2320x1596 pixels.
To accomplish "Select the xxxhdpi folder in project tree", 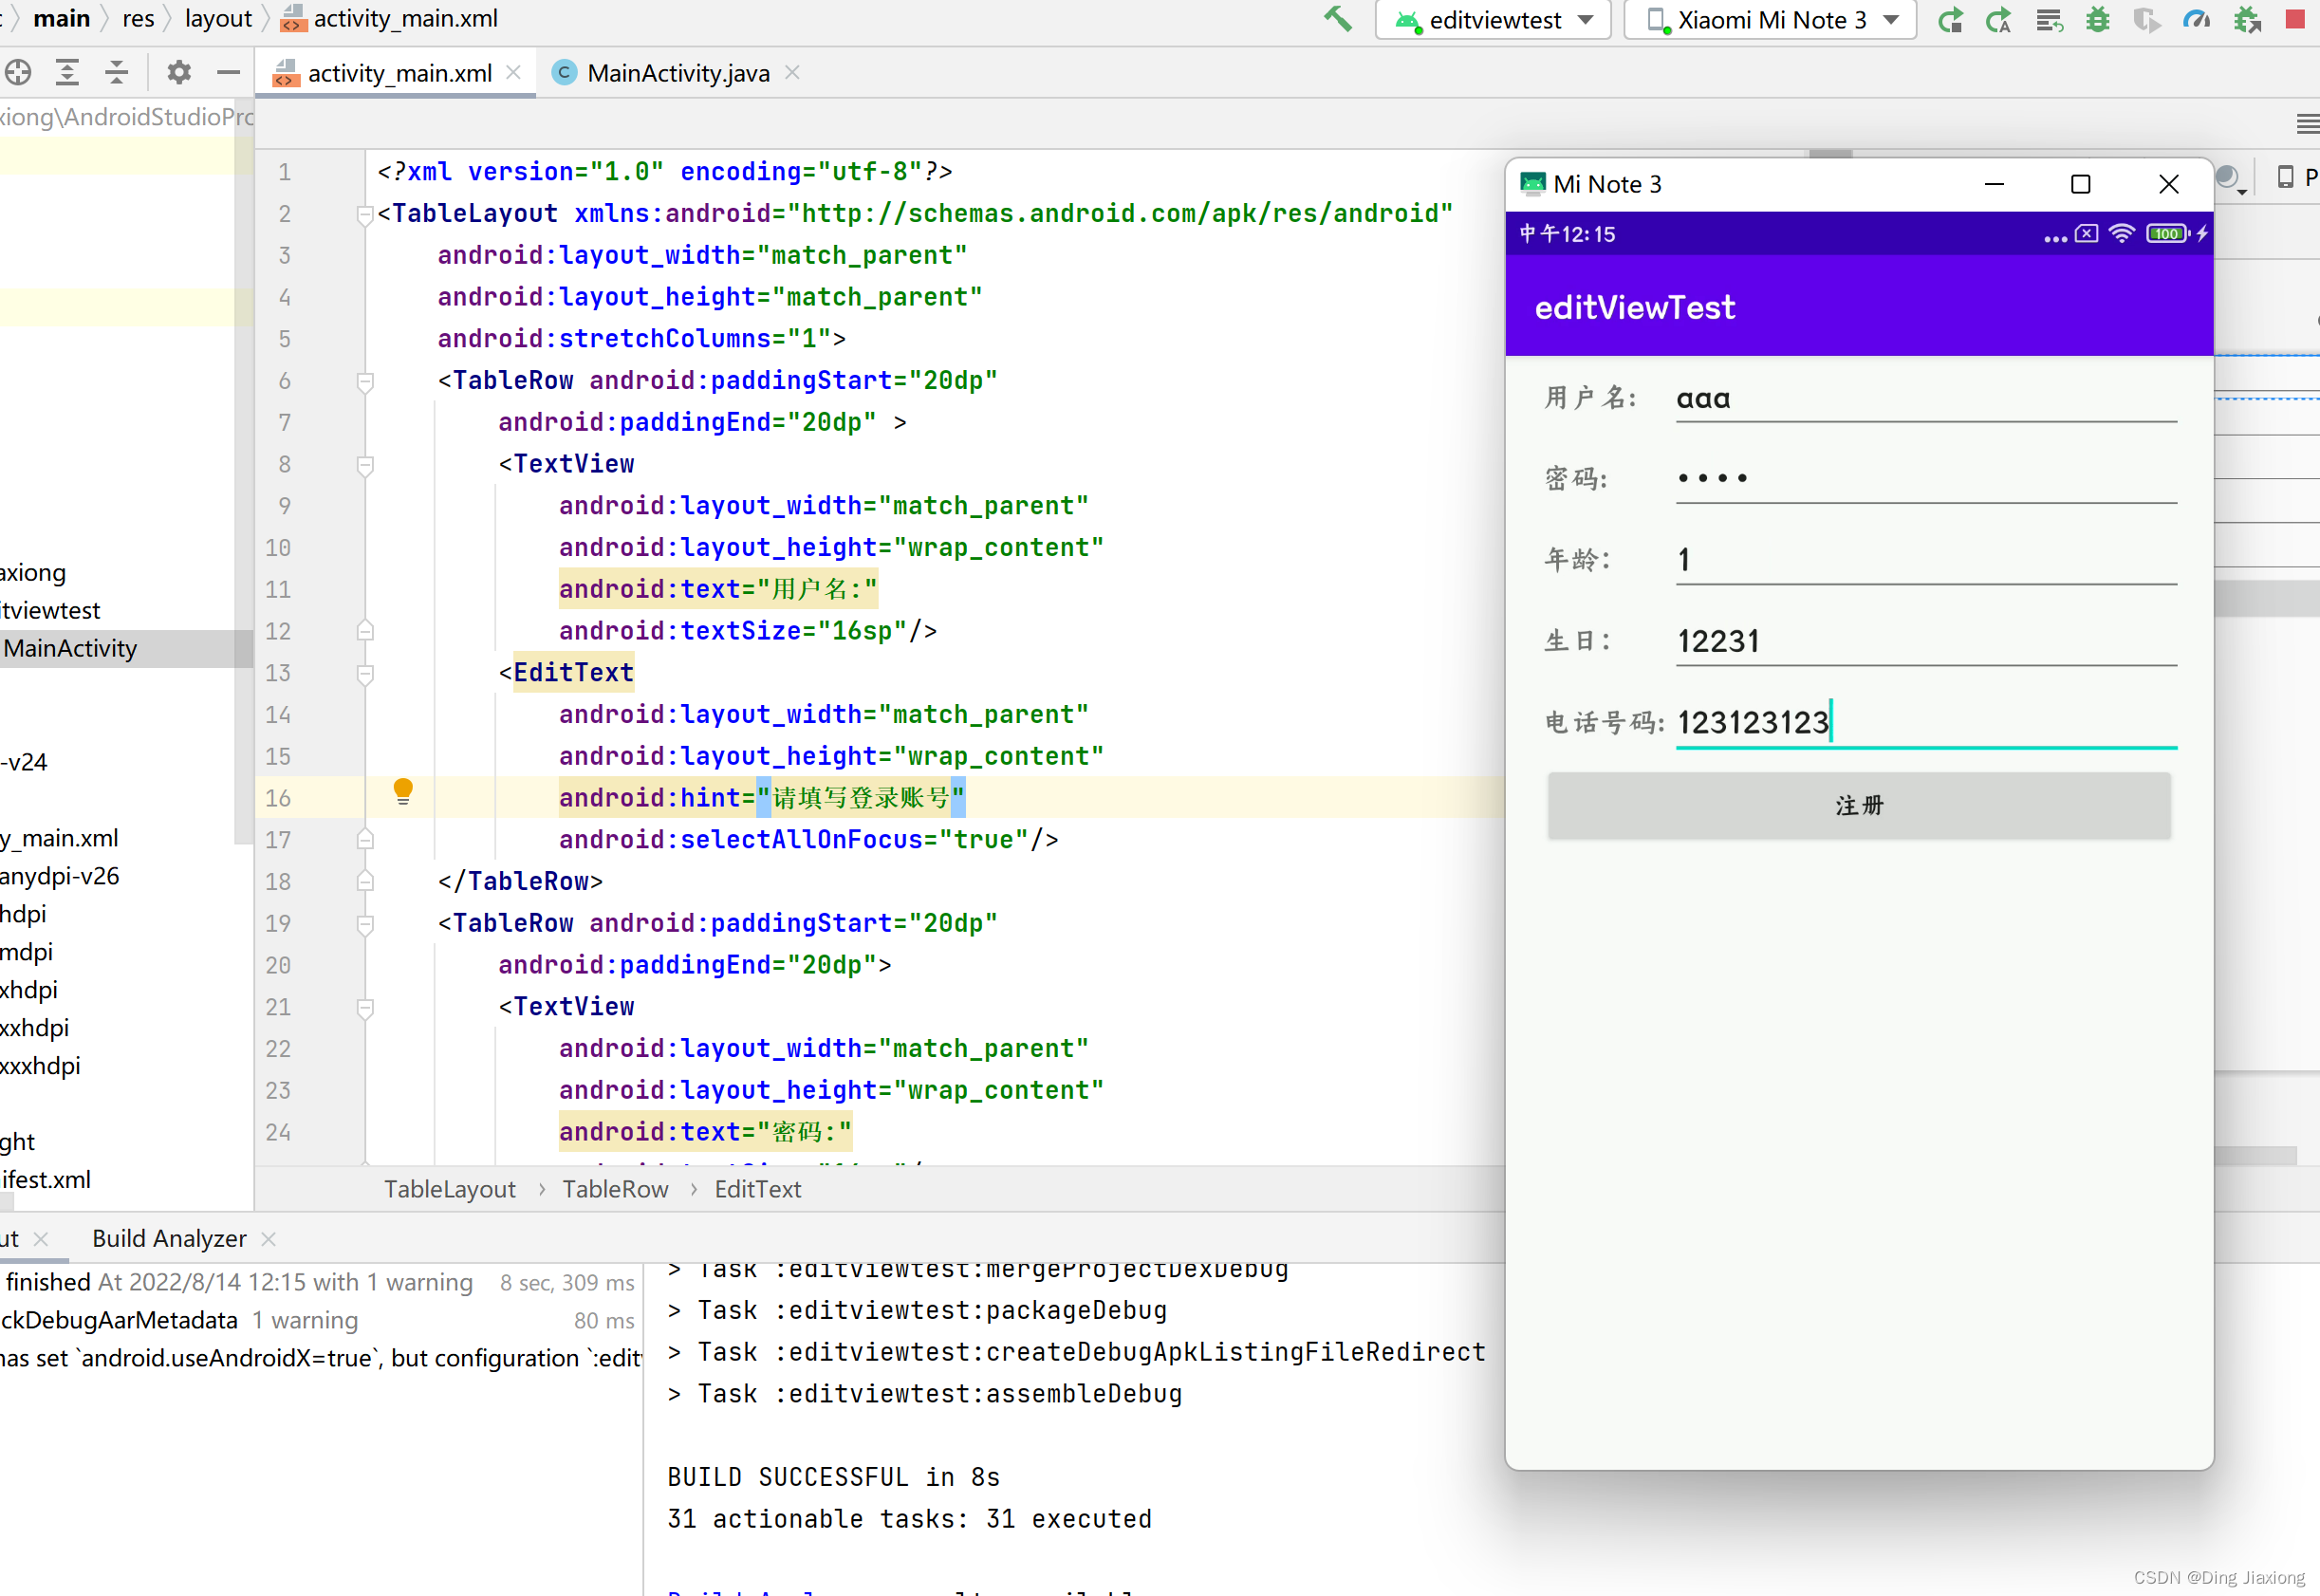I will click(40, 1066).
